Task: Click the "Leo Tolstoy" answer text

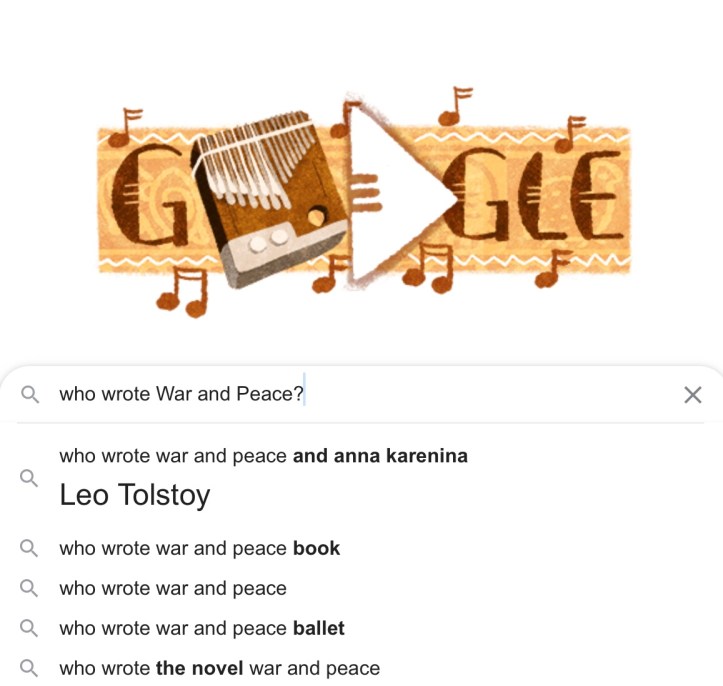Action: (x=134, y=495)
